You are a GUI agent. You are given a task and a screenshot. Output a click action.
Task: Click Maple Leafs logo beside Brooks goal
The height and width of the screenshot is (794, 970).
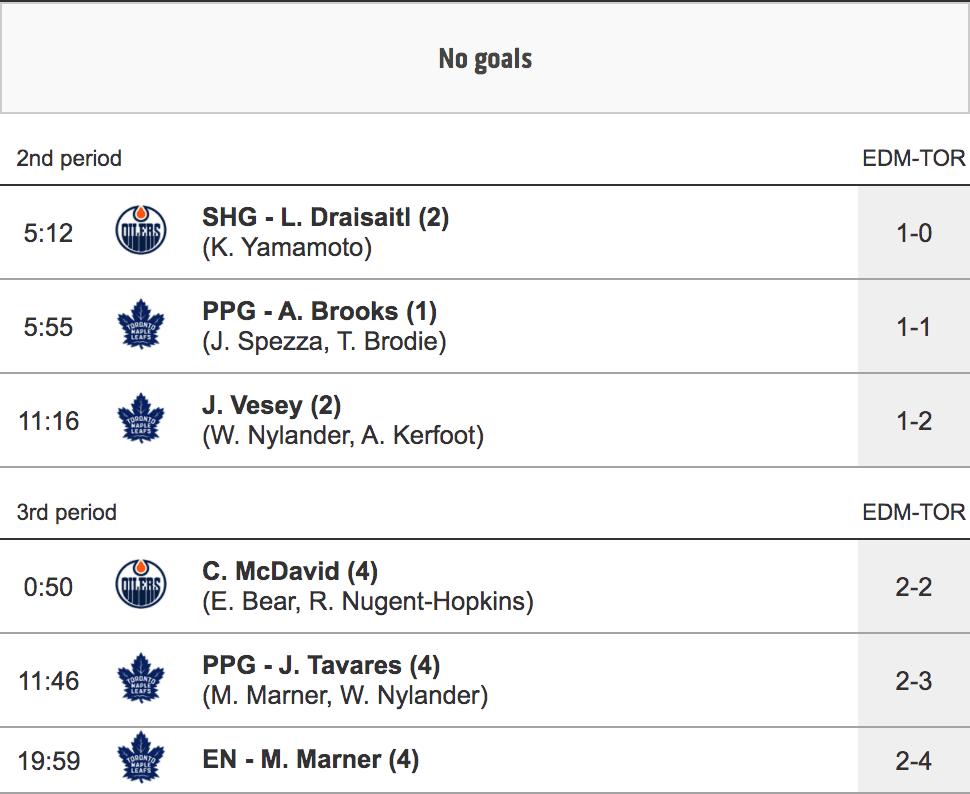tap(141, 326)
